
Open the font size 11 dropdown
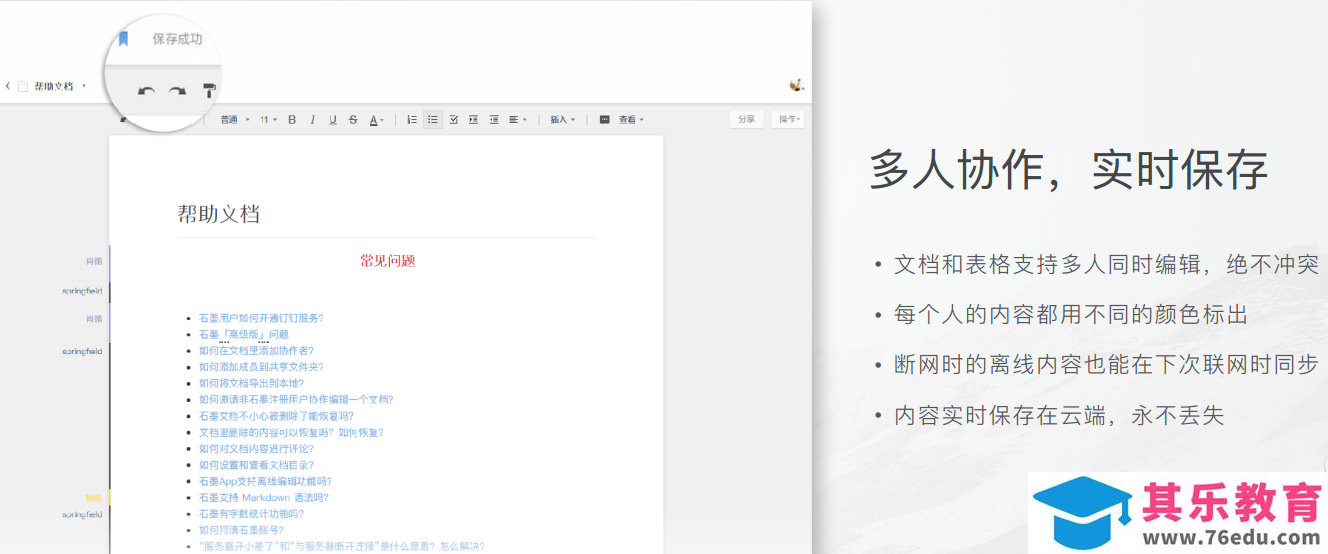pos(267,120)
